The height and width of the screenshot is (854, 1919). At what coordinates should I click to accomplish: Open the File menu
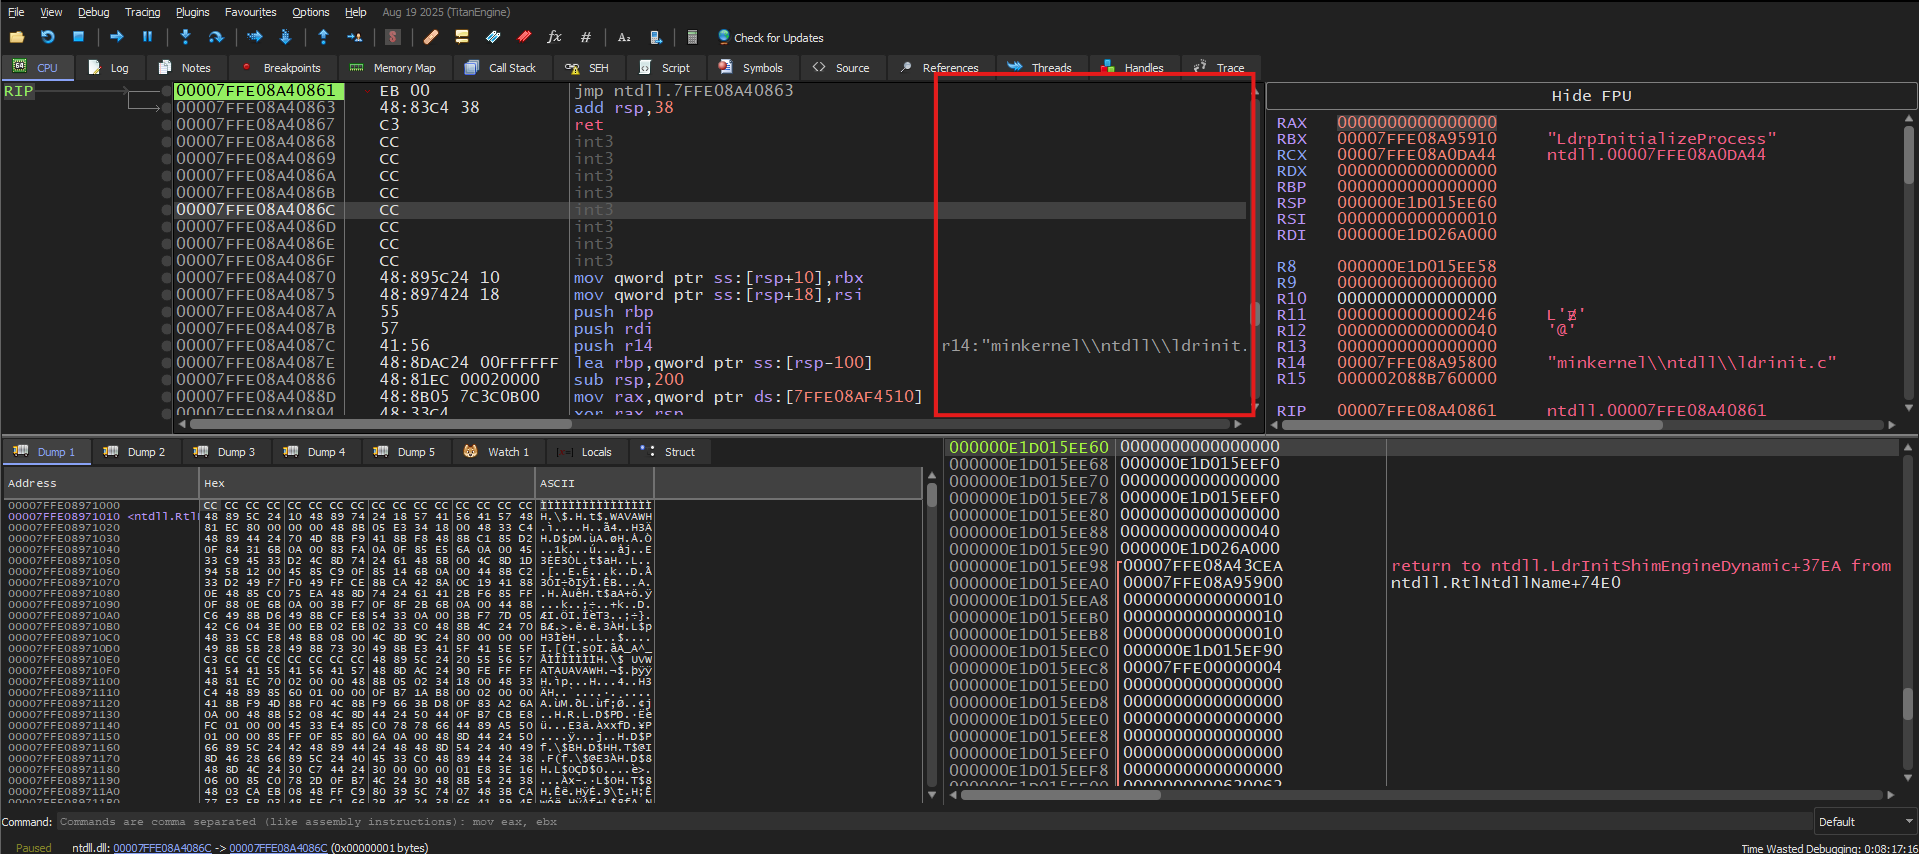click(16, 12)
